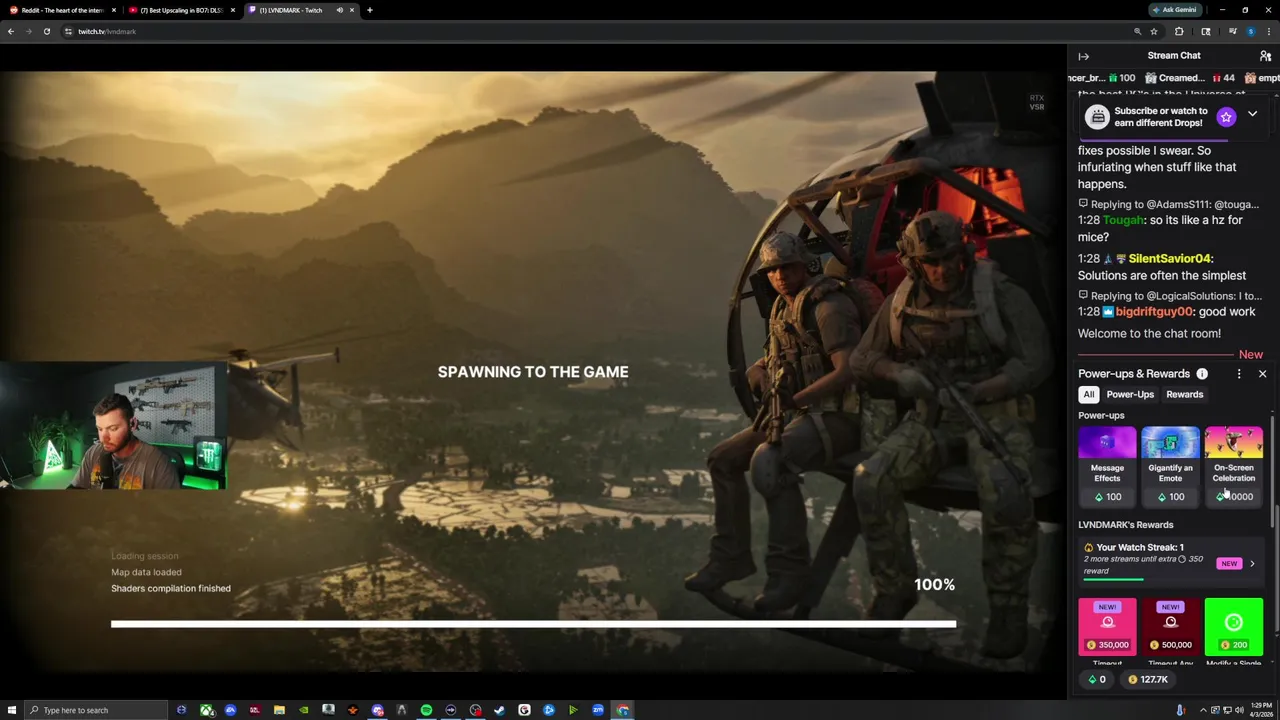Open the Chrome extensions puzzle icon
The height and width of the screenshot is (720, 1280).
pyautogui.click(x=1179, y=31)
